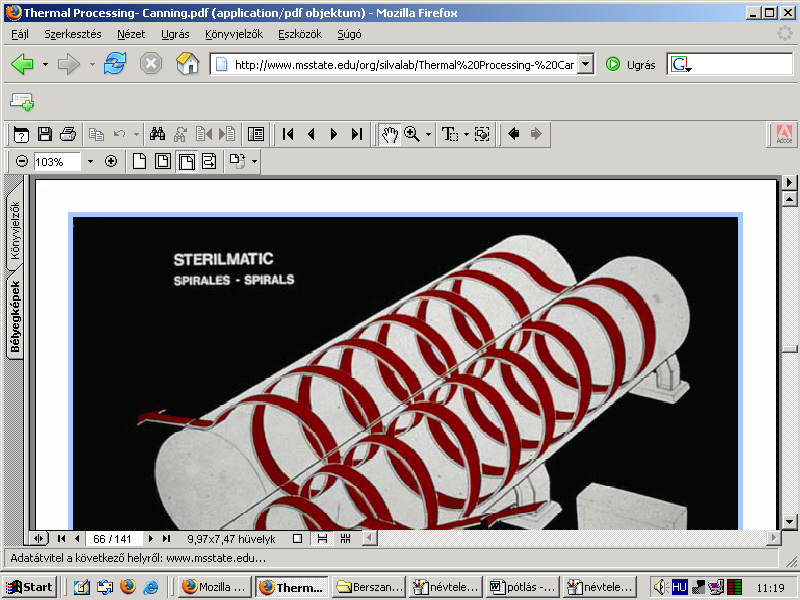Open the Fájl menu

click(20, 34)
